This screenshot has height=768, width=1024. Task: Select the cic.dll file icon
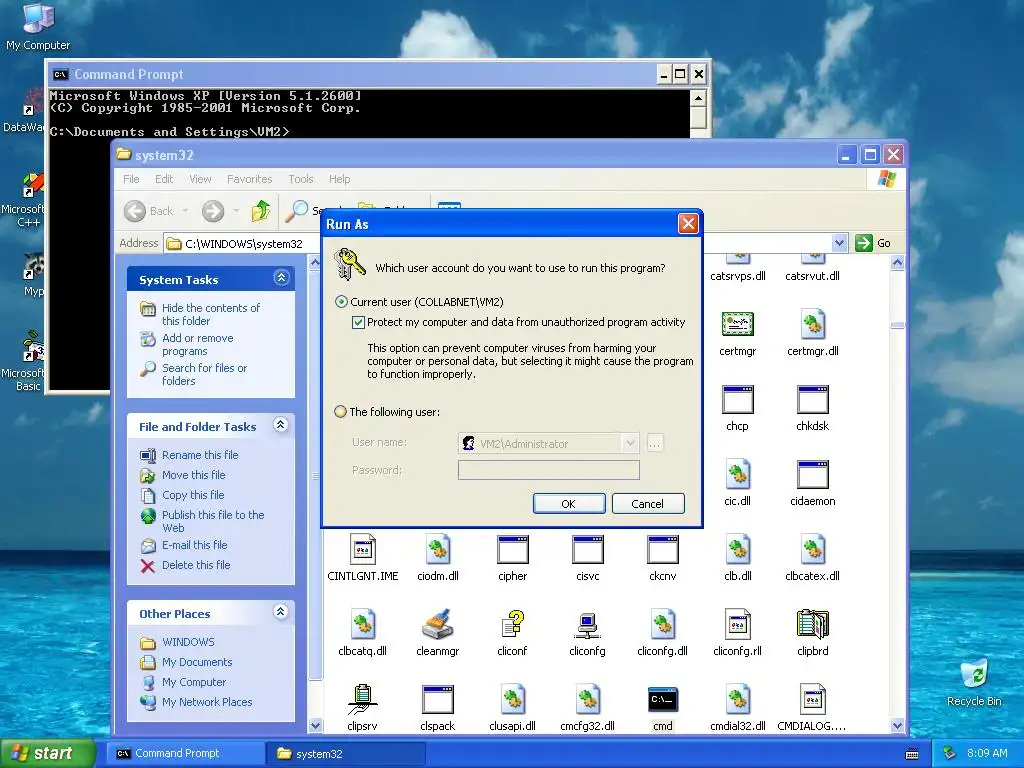pos(737,475)
